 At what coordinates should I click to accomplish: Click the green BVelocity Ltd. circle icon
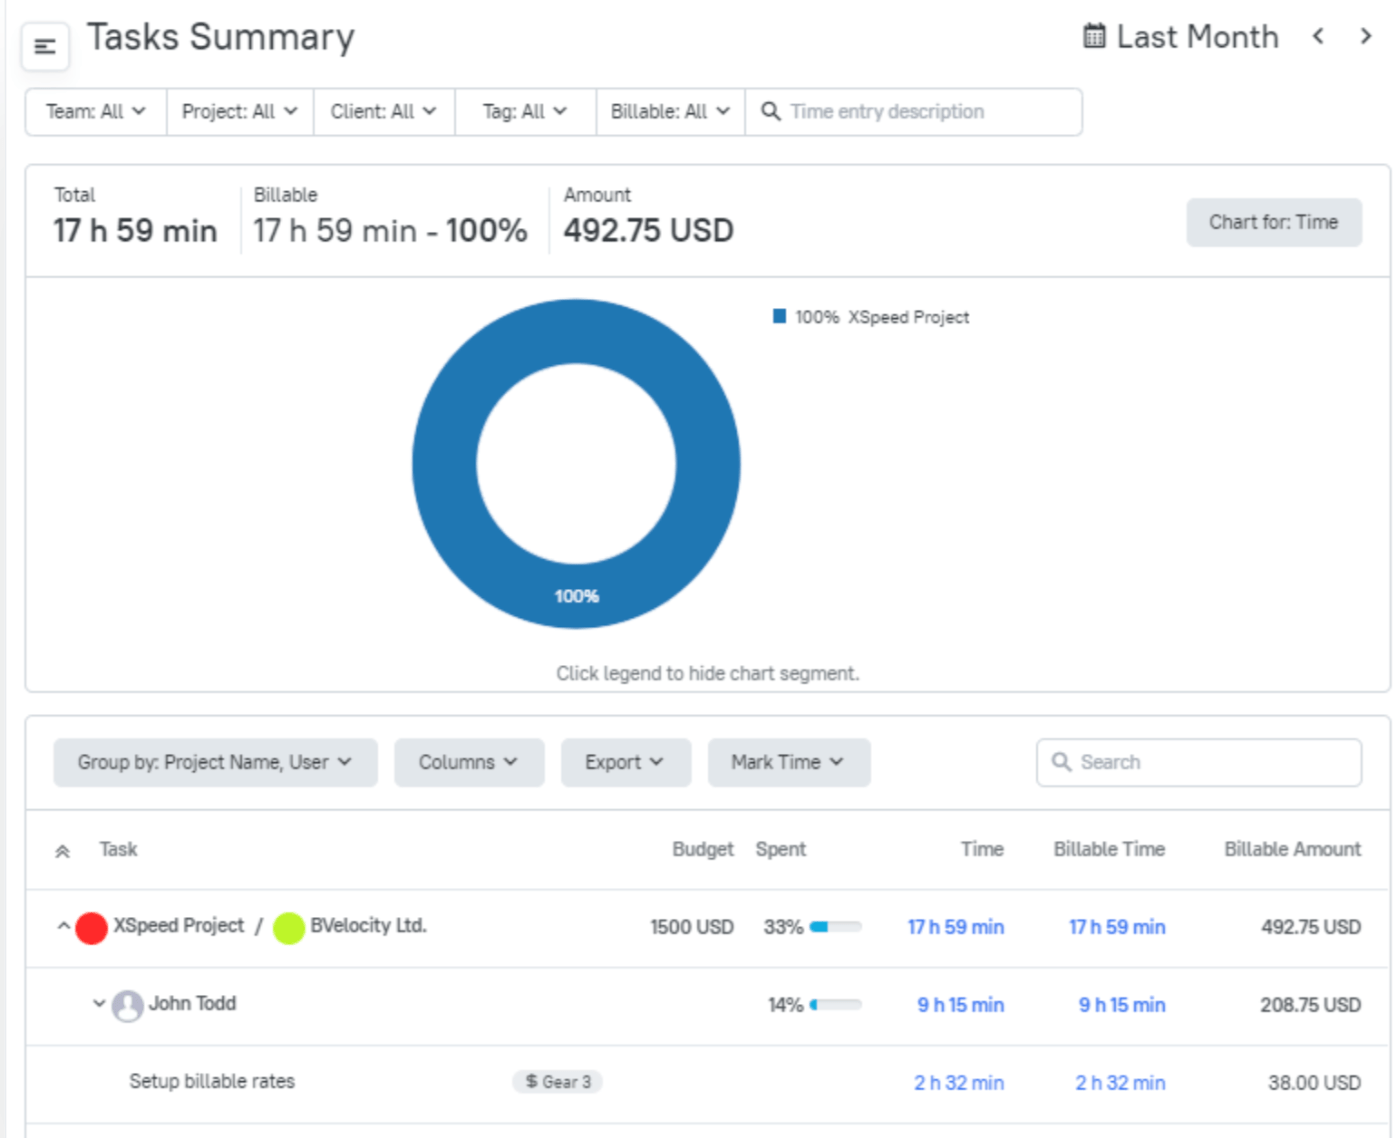point(289,927)
